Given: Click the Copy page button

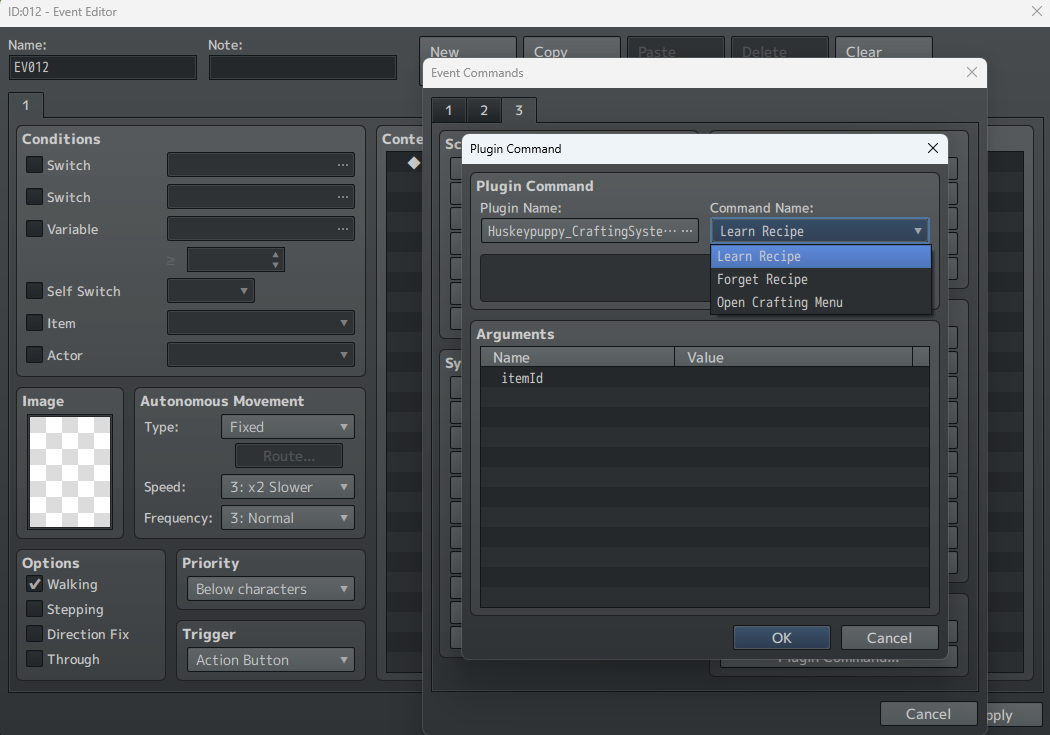Looking at the screenshot, I should [x=572, y=48].
